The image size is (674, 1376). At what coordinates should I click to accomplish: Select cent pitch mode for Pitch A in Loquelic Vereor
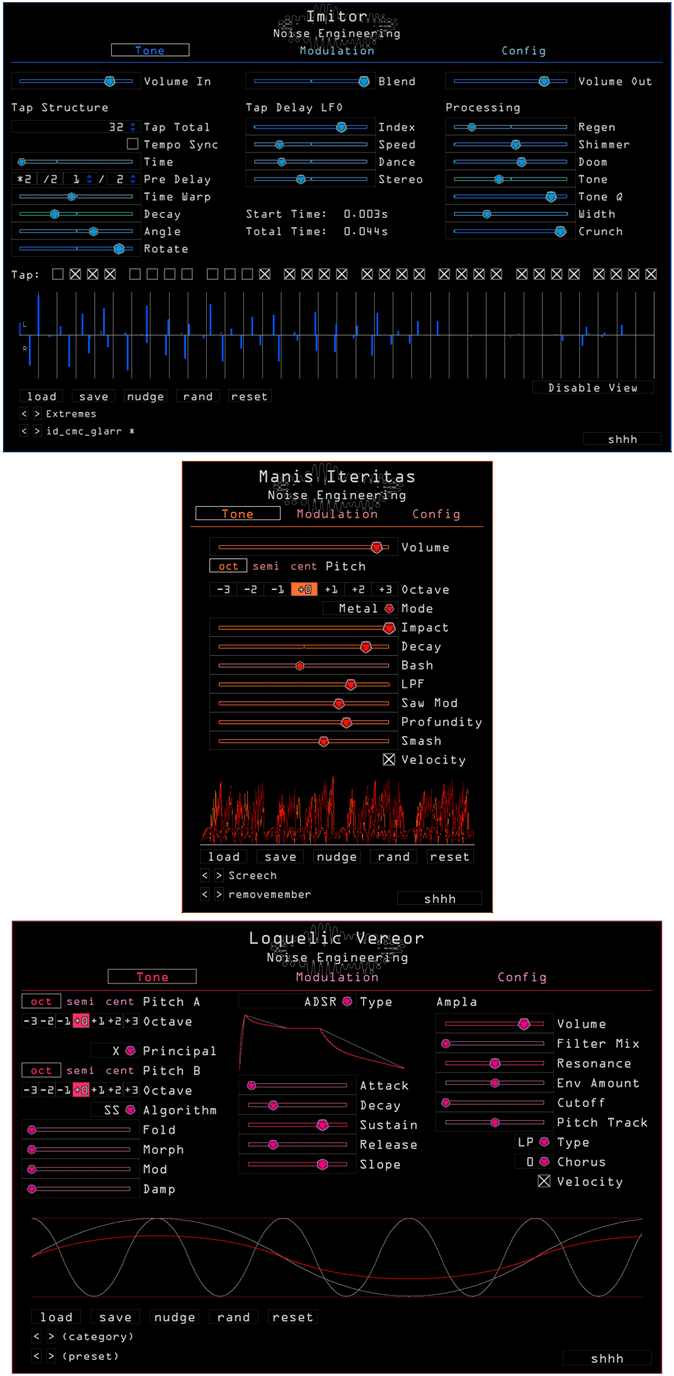click(x=120, y=1002)
